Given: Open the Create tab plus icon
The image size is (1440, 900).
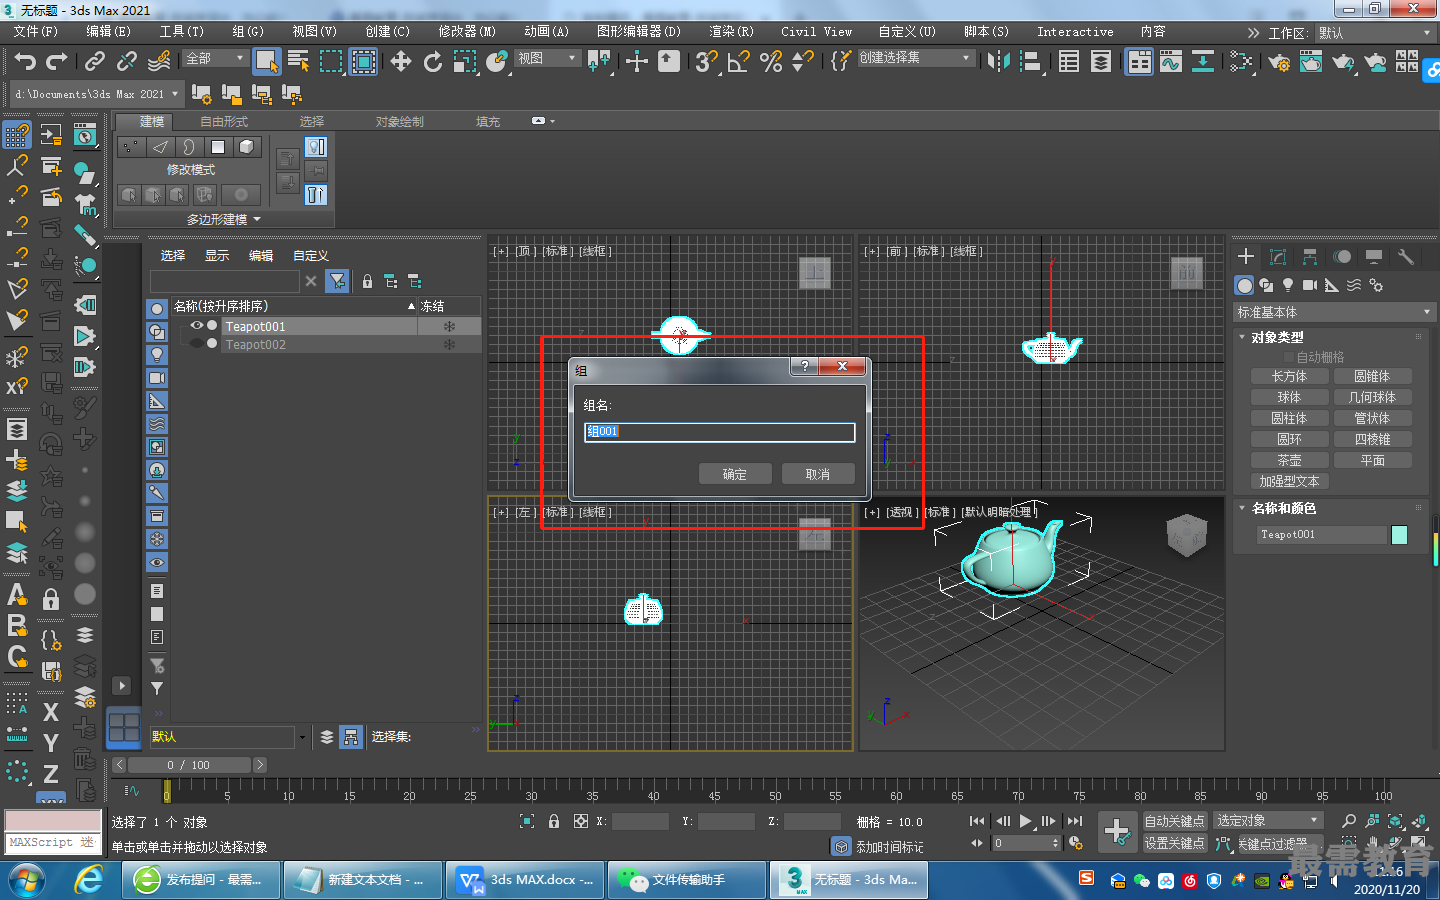Looking at the screenshot, I should (1245, 257).
